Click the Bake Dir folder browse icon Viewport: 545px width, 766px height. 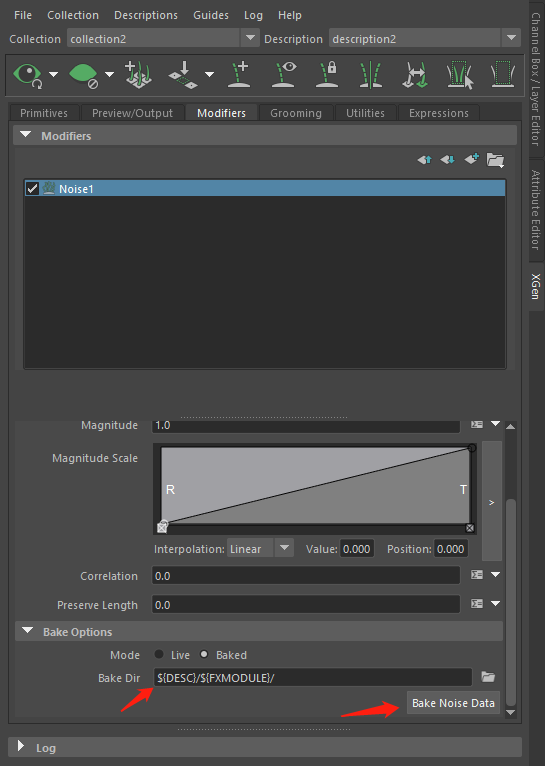pos(488,677)
